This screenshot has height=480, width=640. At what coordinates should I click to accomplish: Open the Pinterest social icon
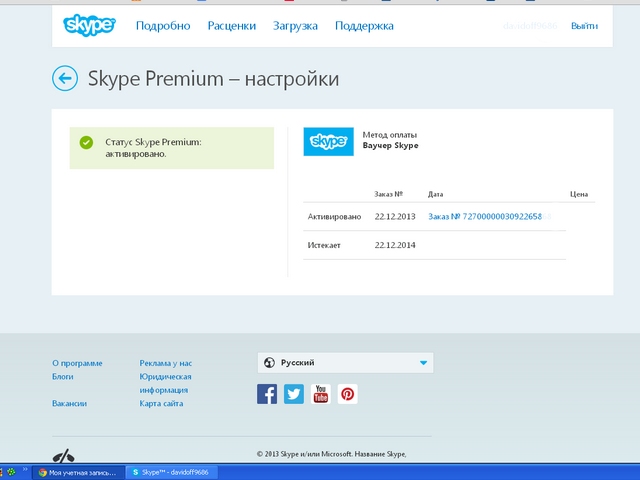click(347, 393)
